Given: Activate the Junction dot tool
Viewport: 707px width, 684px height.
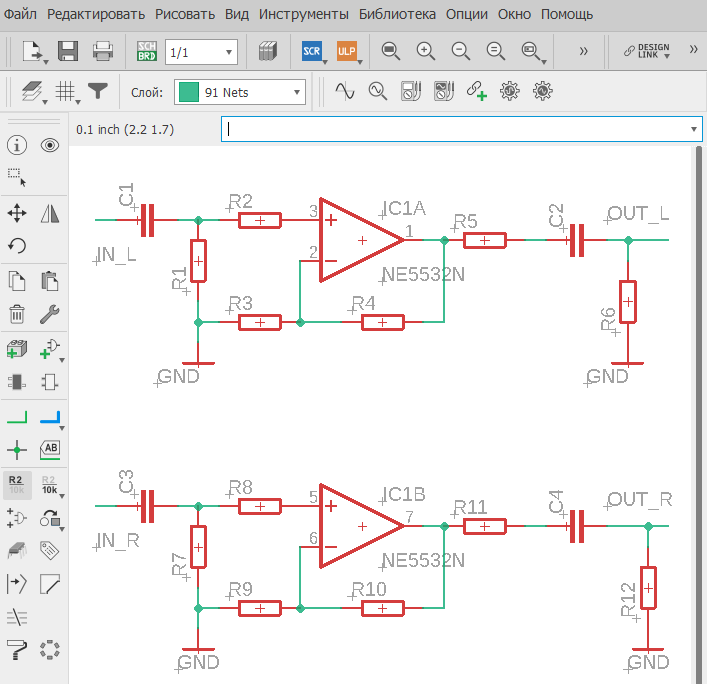Looking at the screenshot, I should [17, 450].
